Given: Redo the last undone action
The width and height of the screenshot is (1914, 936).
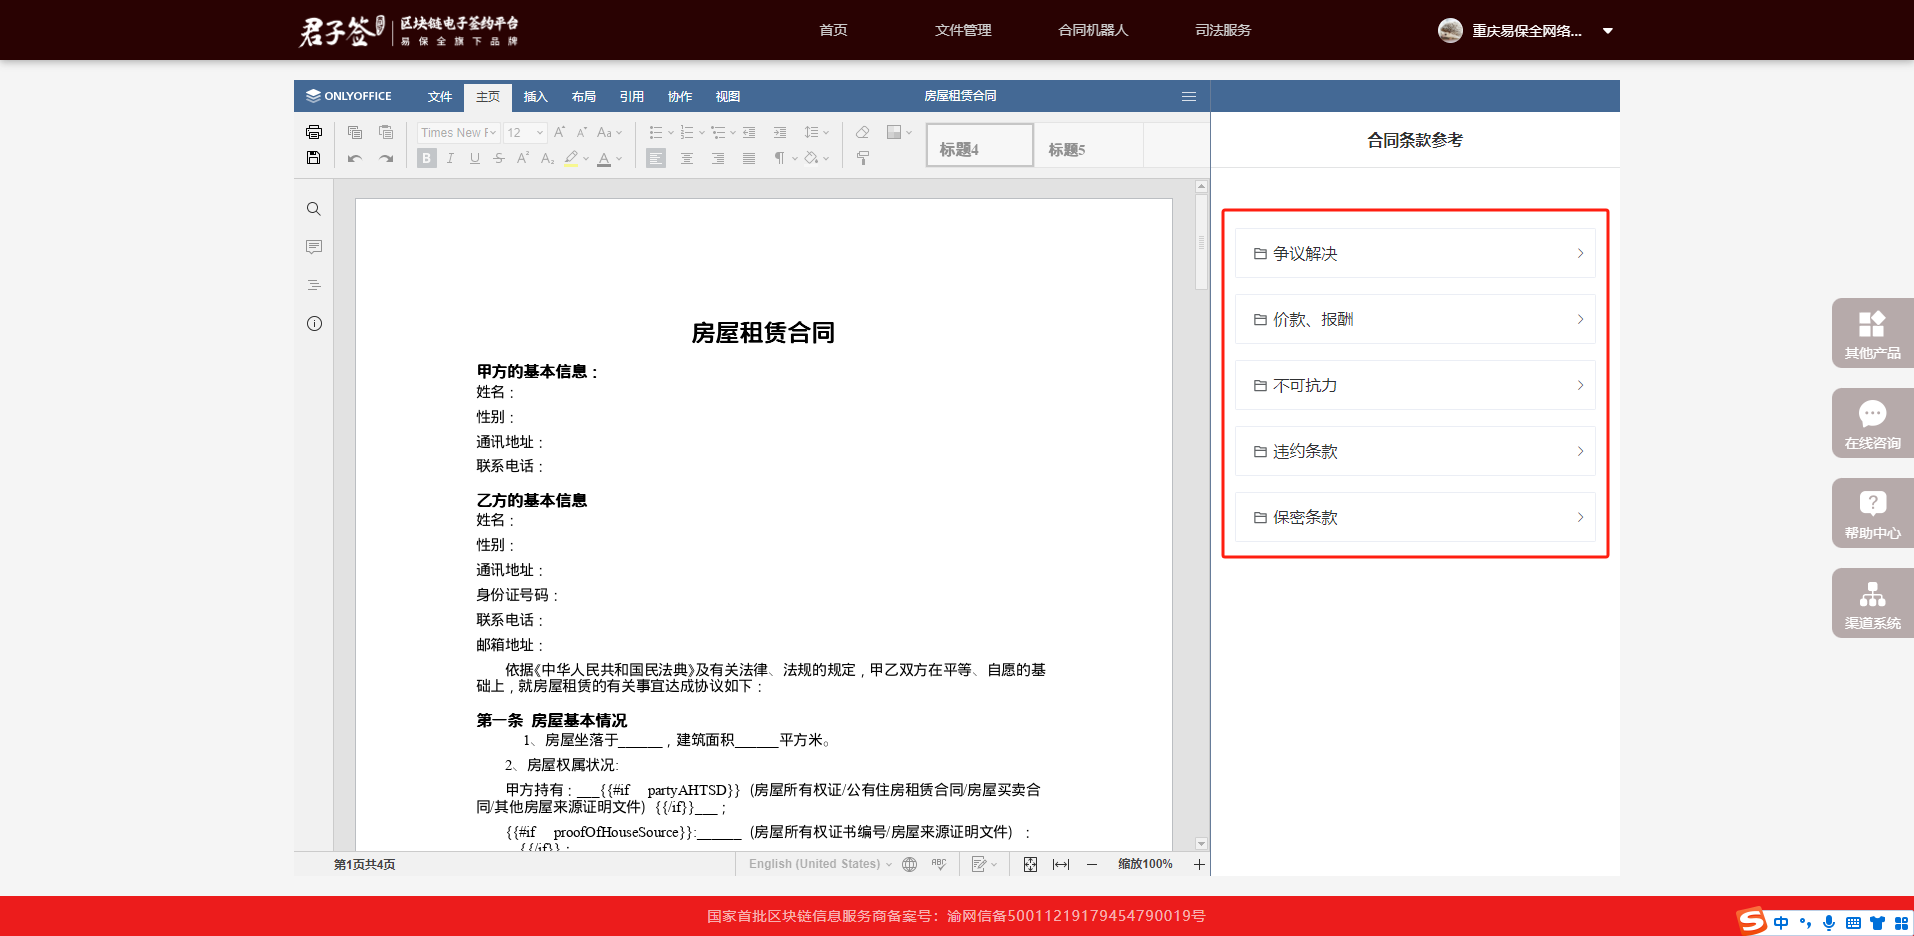Looking at the screenshot, I should click(x=386, y=158).
